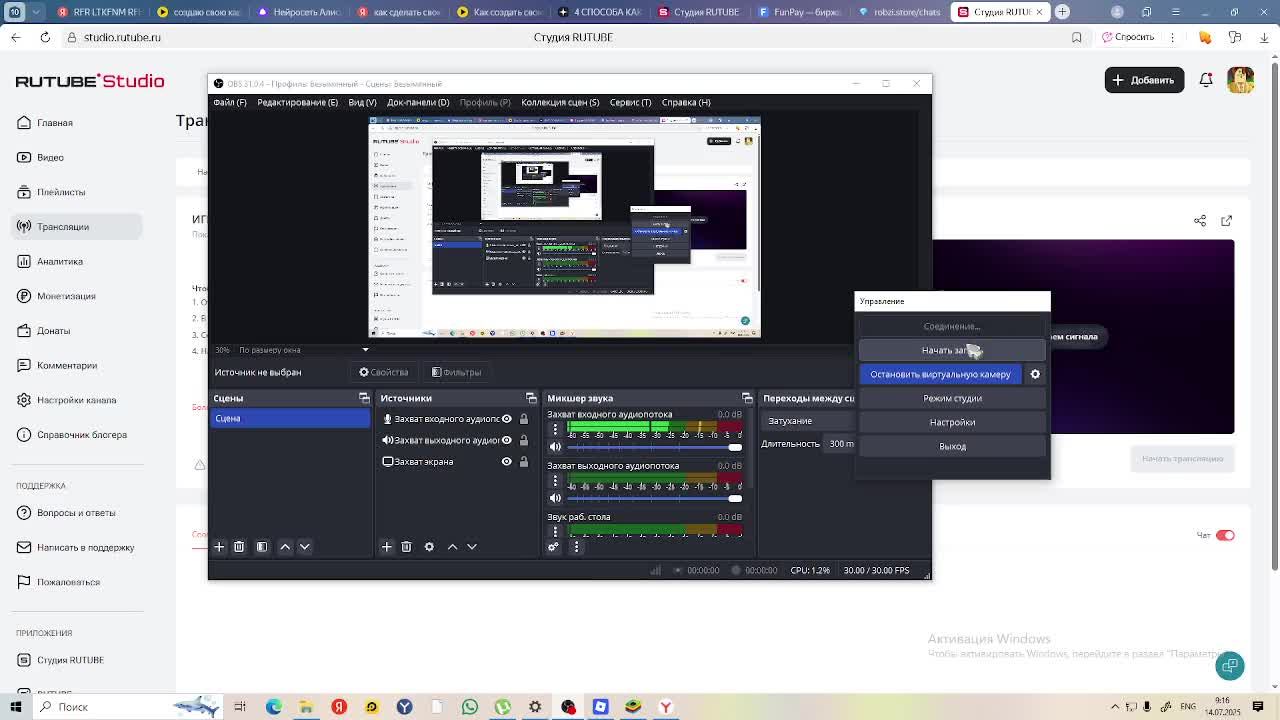
Task: Toggle lock on the input audio capture source
Action: coord(523,419)
